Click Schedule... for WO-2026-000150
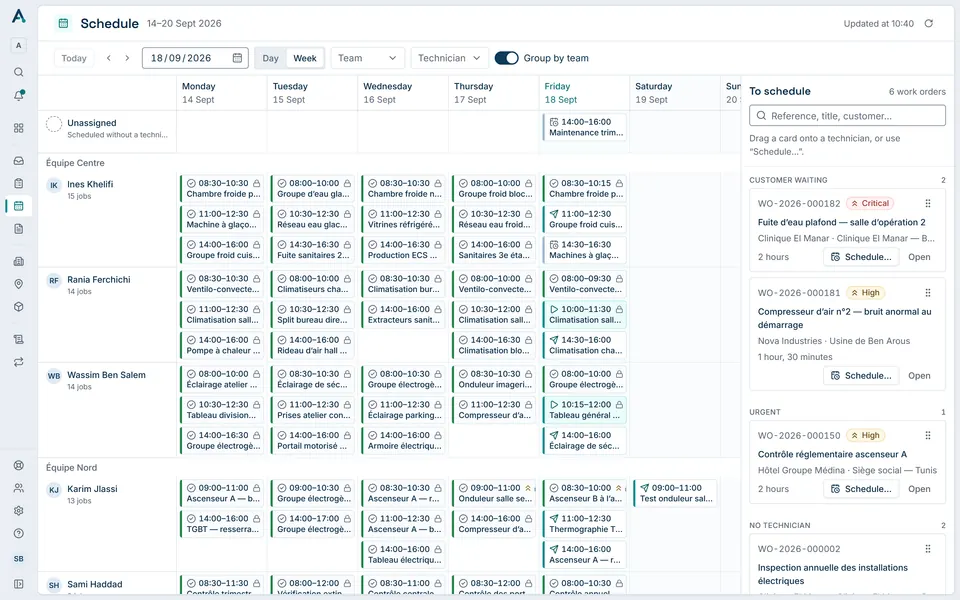 click(x=861, y=489)
